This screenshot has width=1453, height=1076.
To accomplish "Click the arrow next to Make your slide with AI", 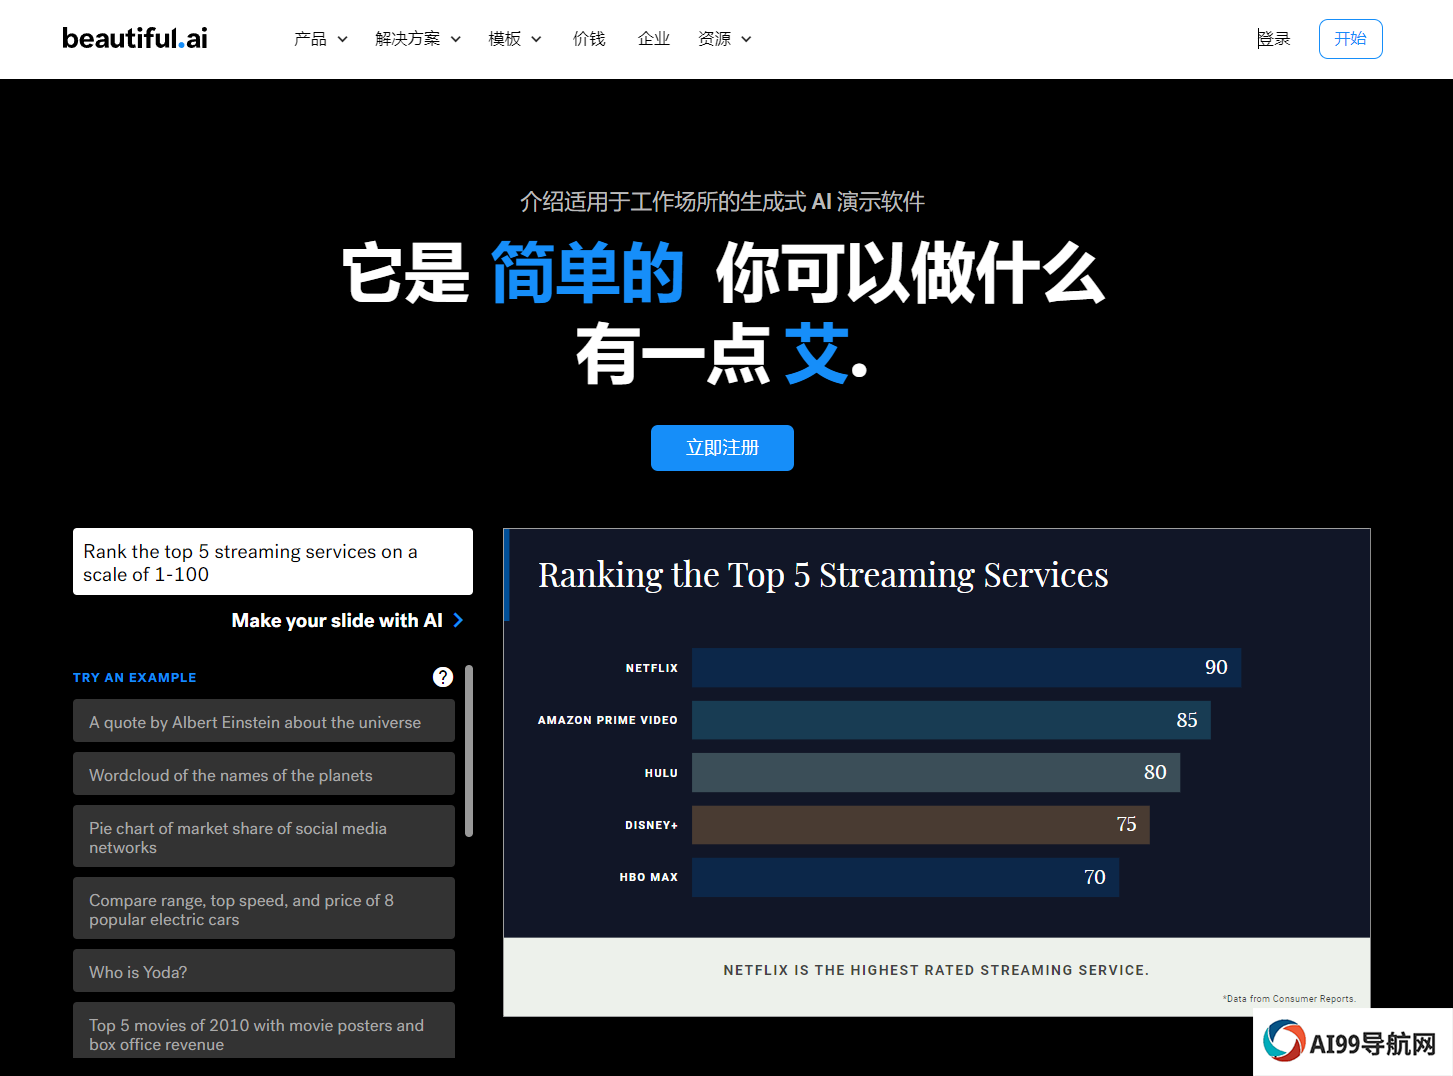I will point(458,620).
